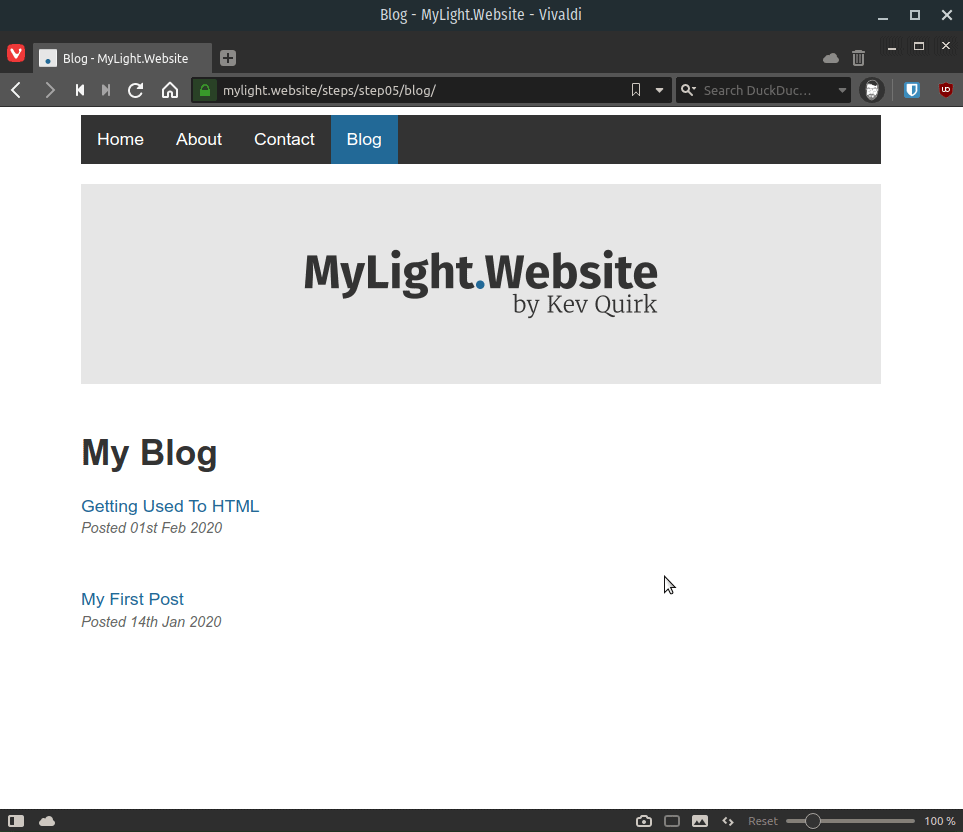Capture a page screenshot with the camera icon
The width and height of the screenshot is (963, 832).
pos(643,820)
